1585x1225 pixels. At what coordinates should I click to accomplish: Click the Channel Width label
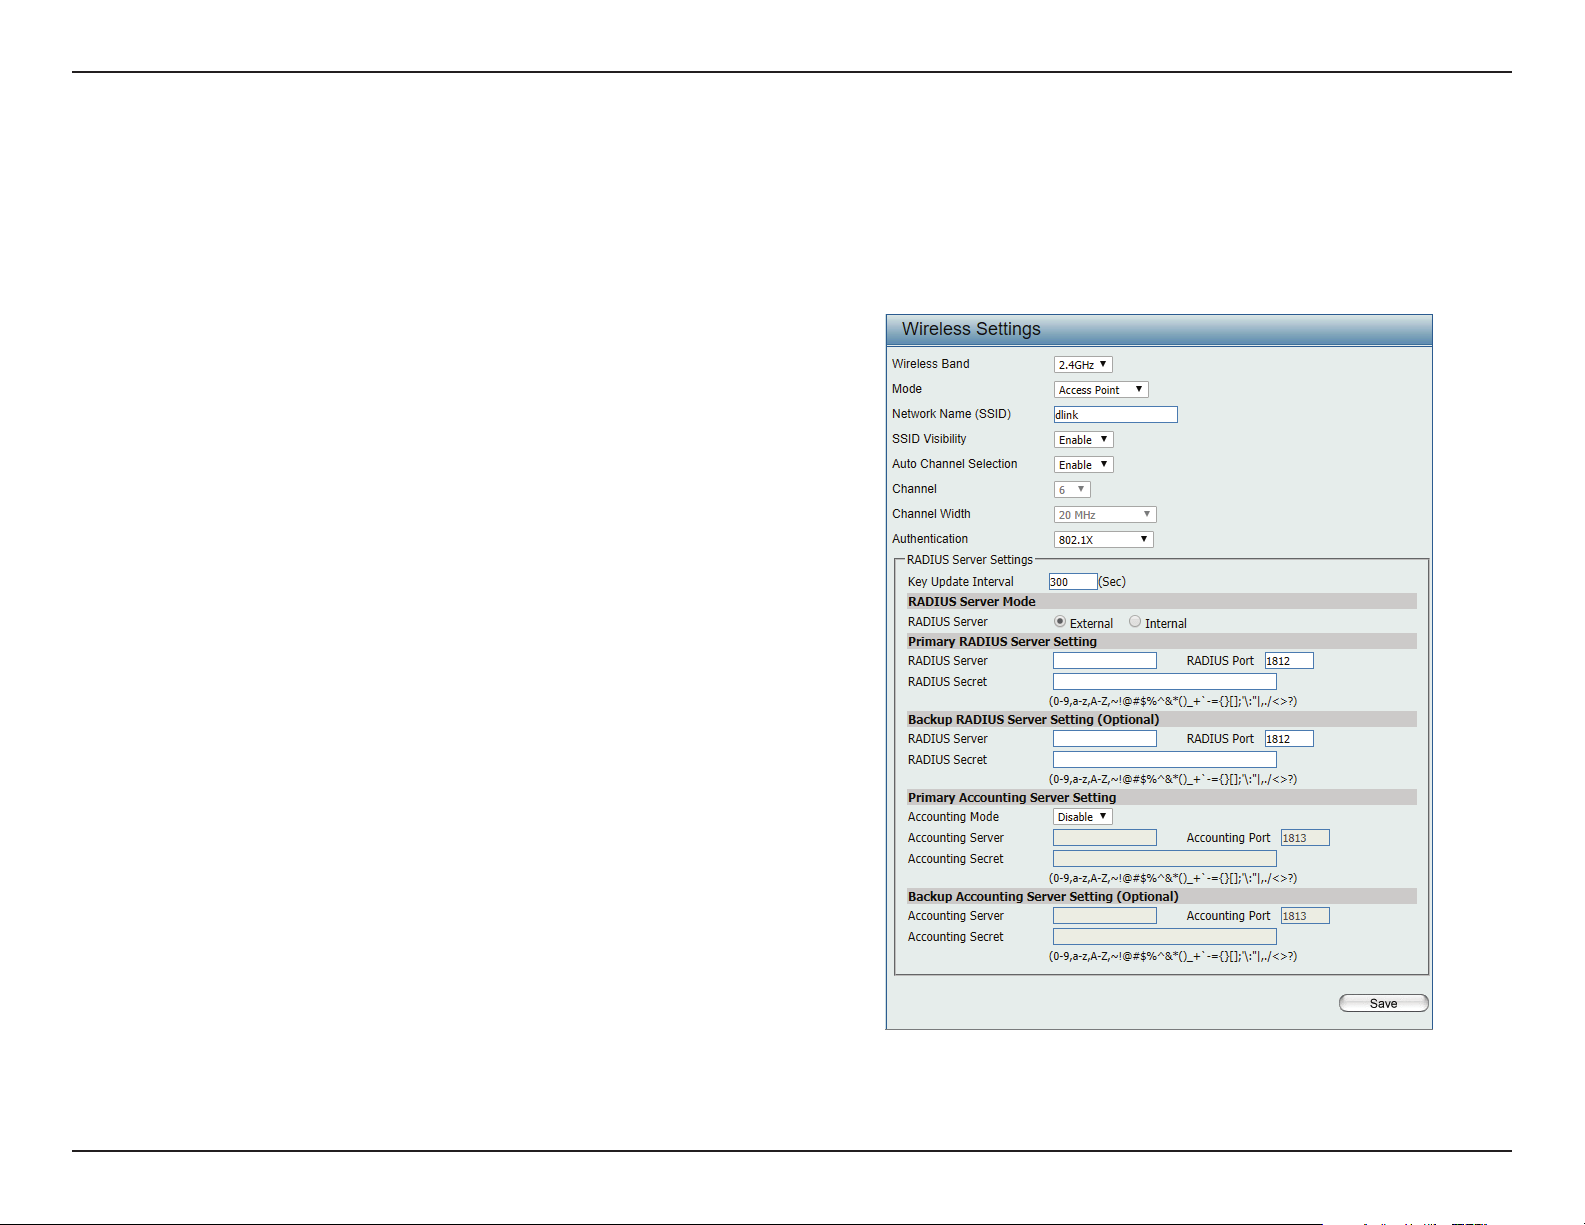point(931,514)
